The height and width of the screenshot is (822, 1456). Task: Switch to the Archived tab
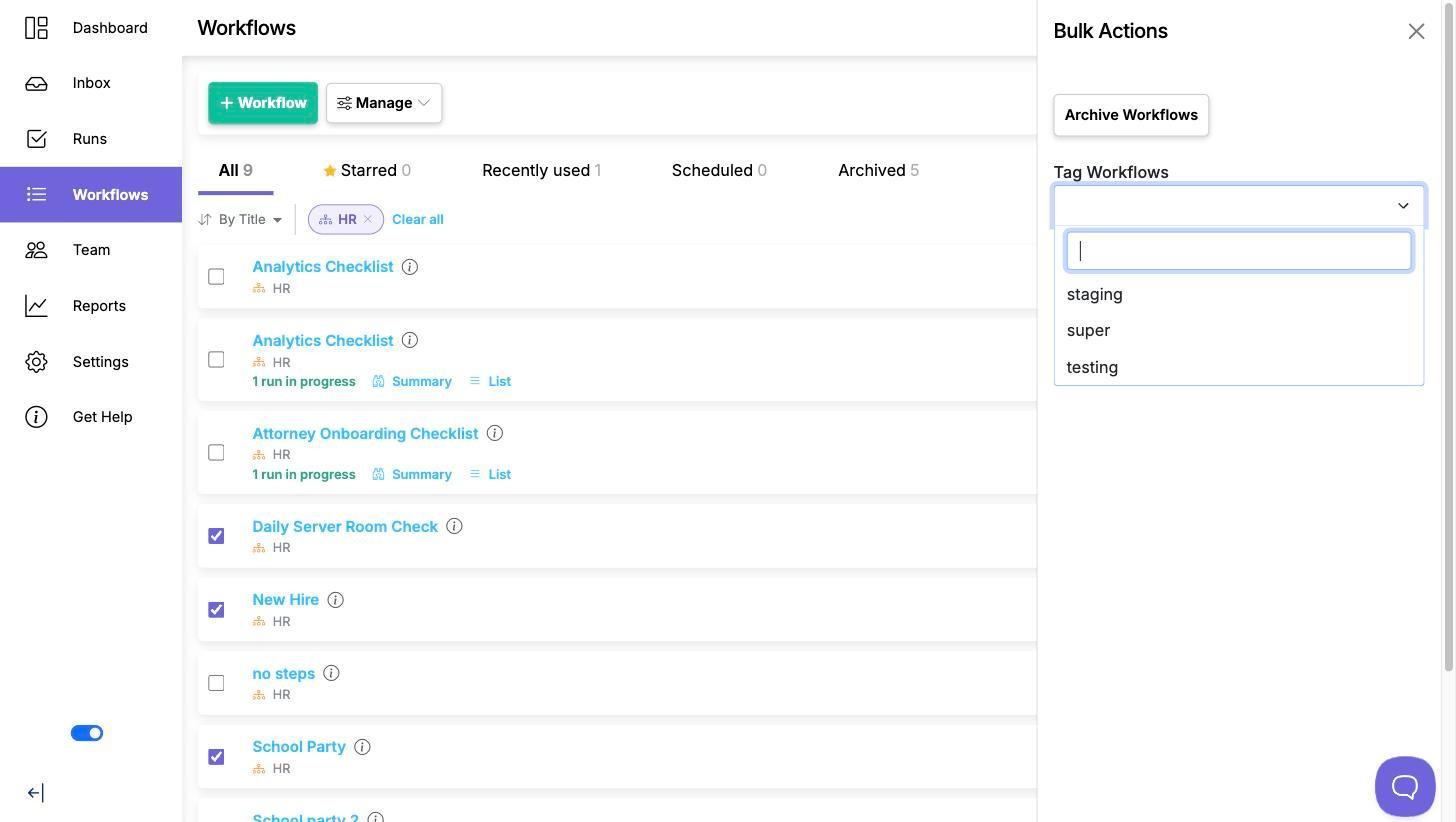pos(878,170)
